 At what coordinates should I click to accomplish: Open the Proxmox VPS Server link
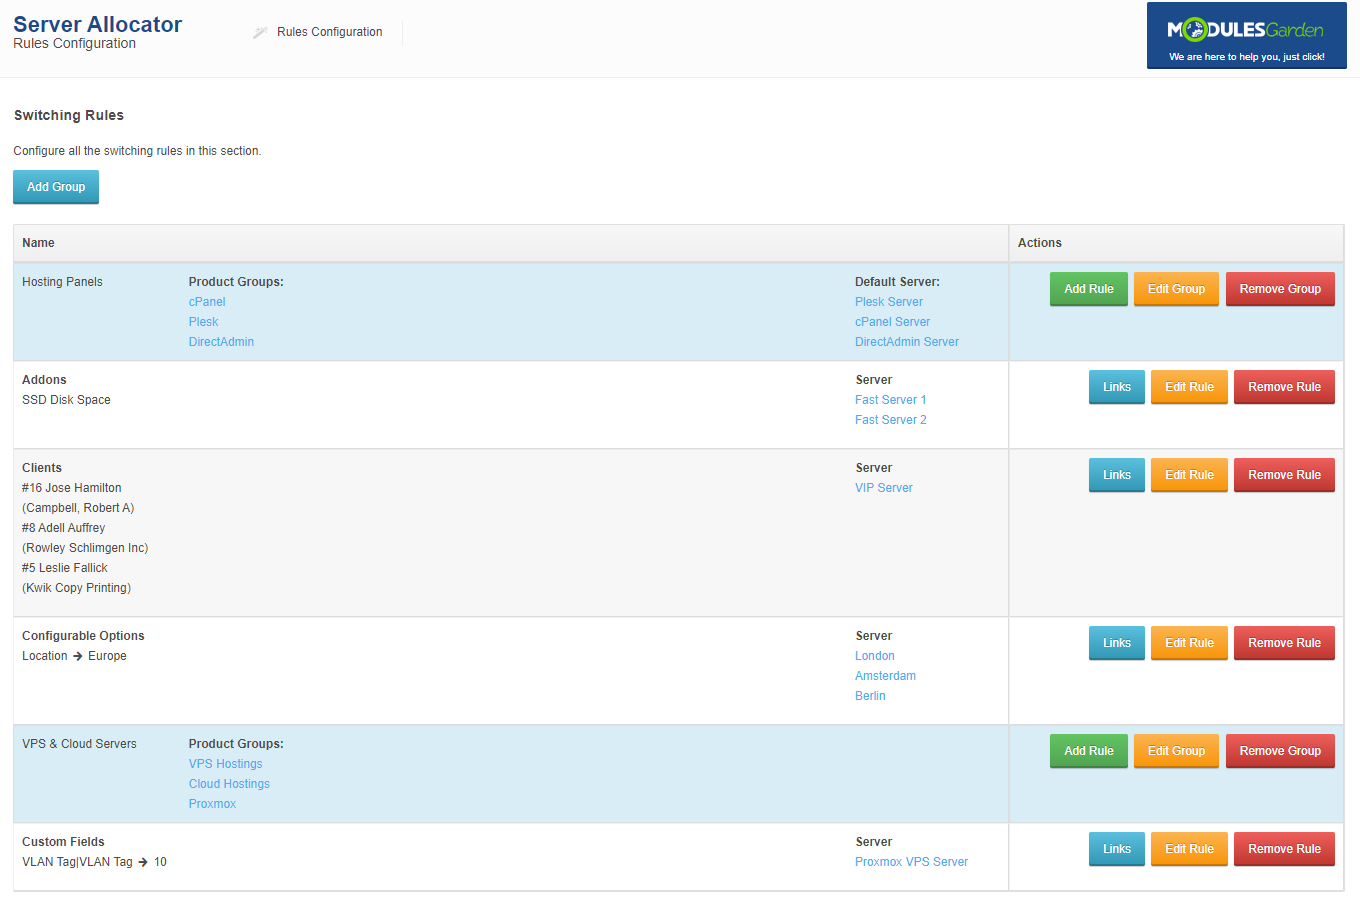[x=911, y=861]
